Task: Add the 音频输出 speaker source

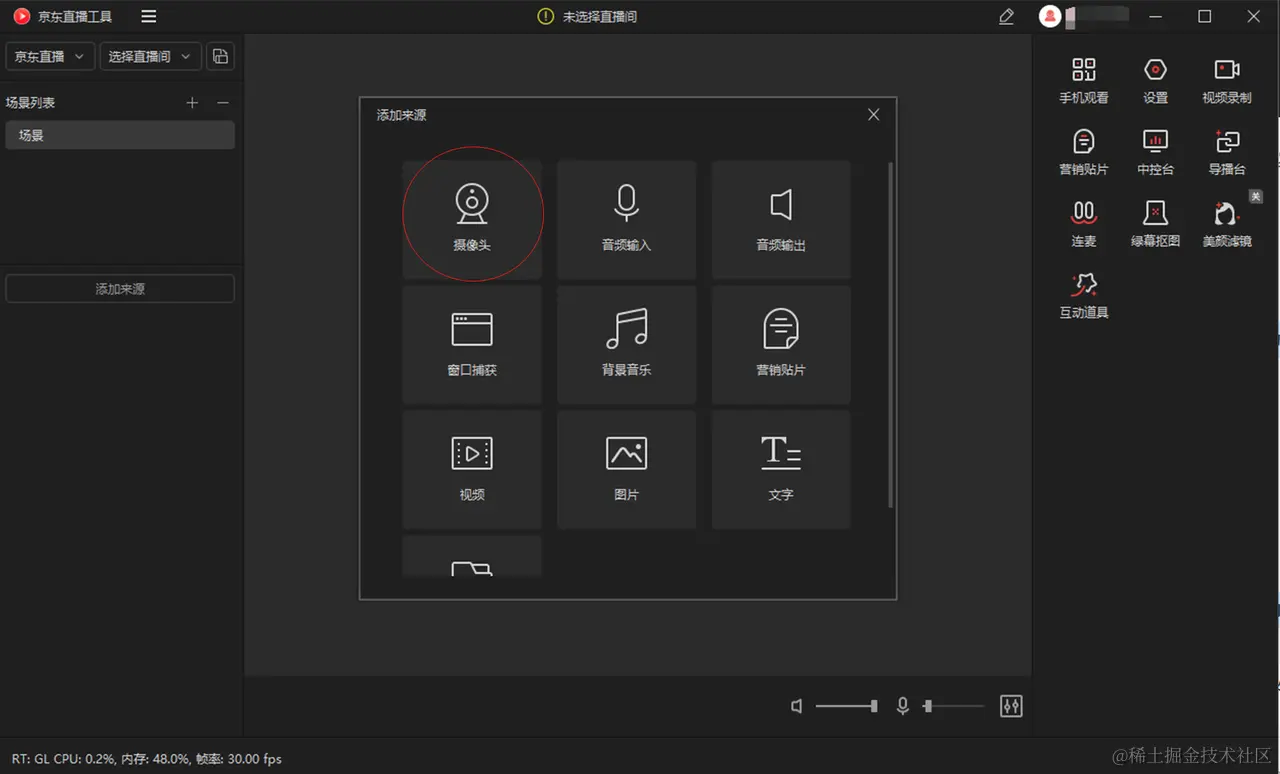Action: click(781, 219)
